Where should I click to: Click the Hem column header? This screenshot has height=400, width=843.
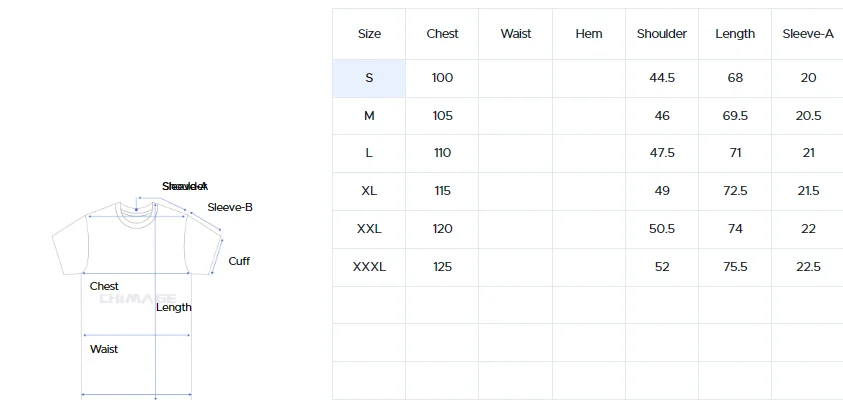[x=589, y=34]
